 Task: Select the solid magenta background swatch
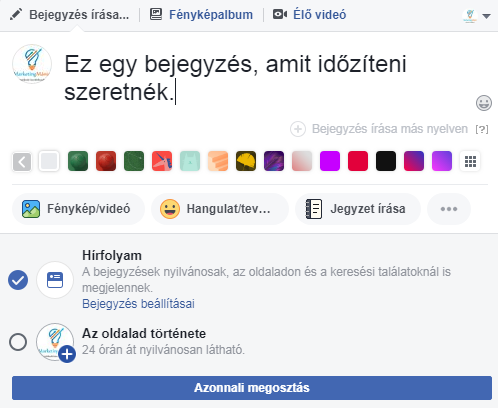click(x=330, y=161)
